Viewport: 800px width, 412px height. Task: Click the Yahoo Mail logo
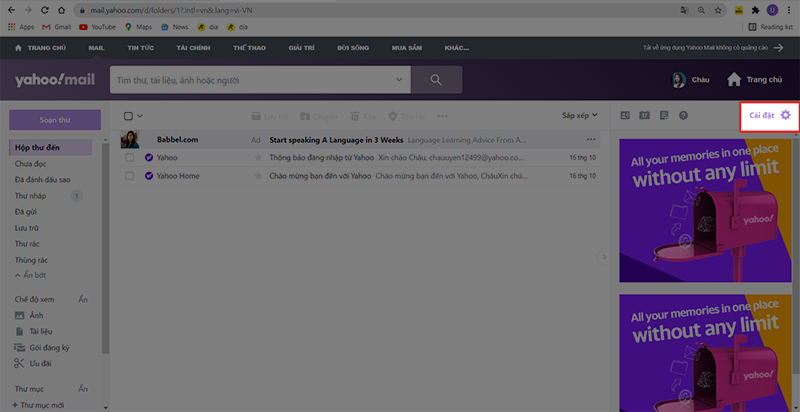coord(55,80)
